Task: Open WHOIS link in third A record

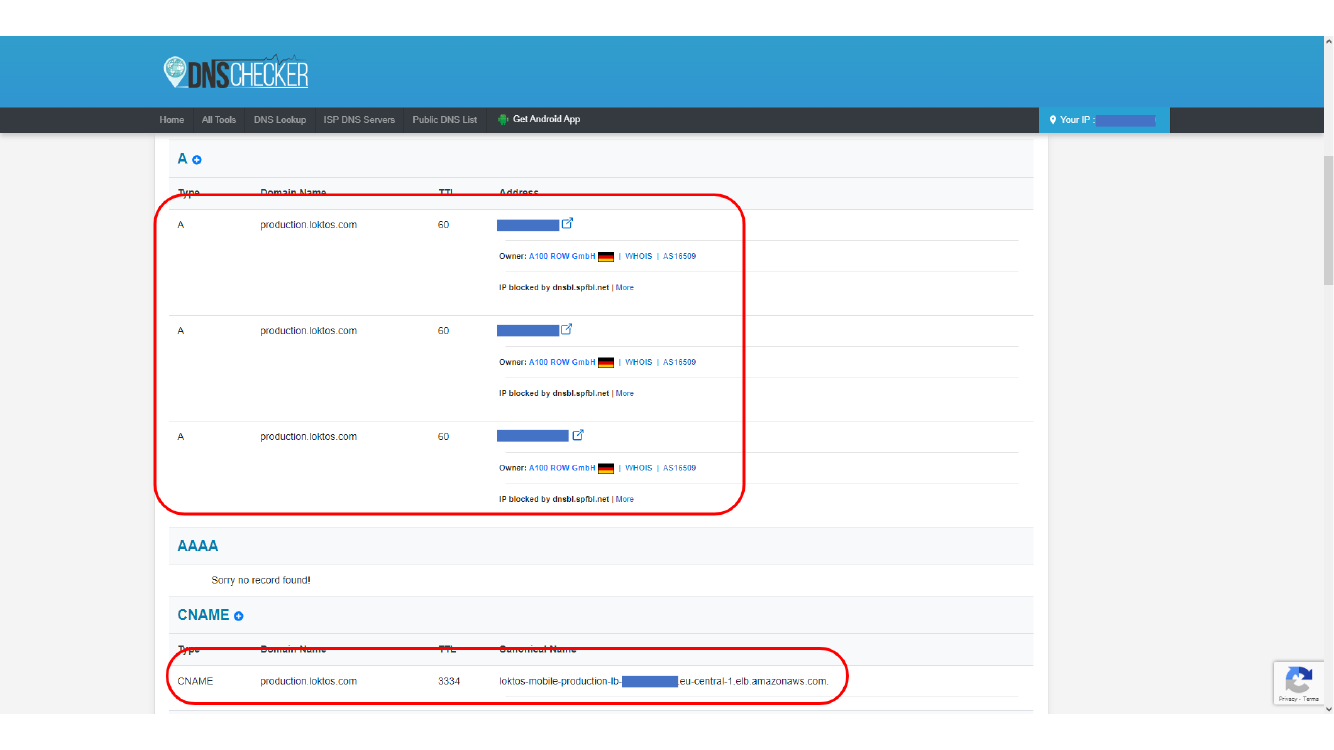Action: point(639,469)
